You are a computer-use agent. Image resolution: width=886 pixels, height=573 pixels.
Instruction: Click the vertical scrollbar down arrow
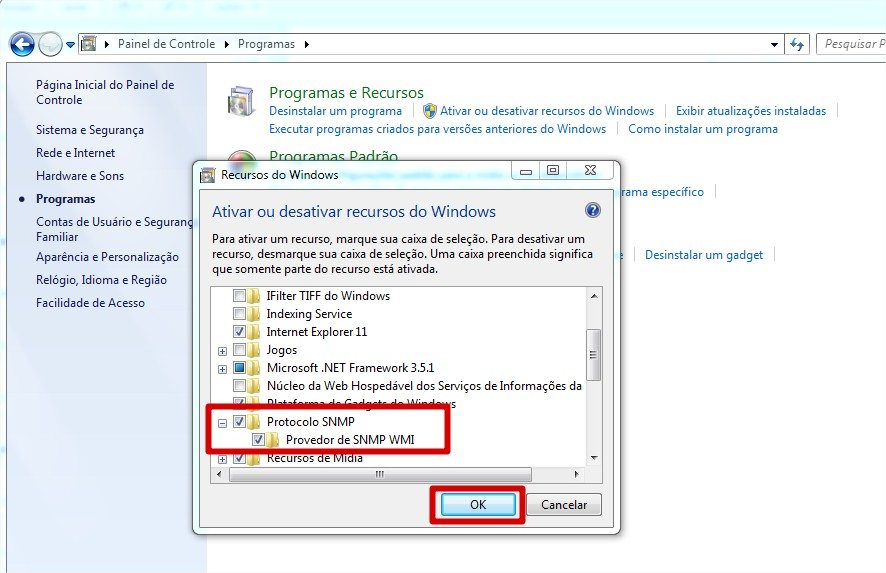tap(594, 458)
